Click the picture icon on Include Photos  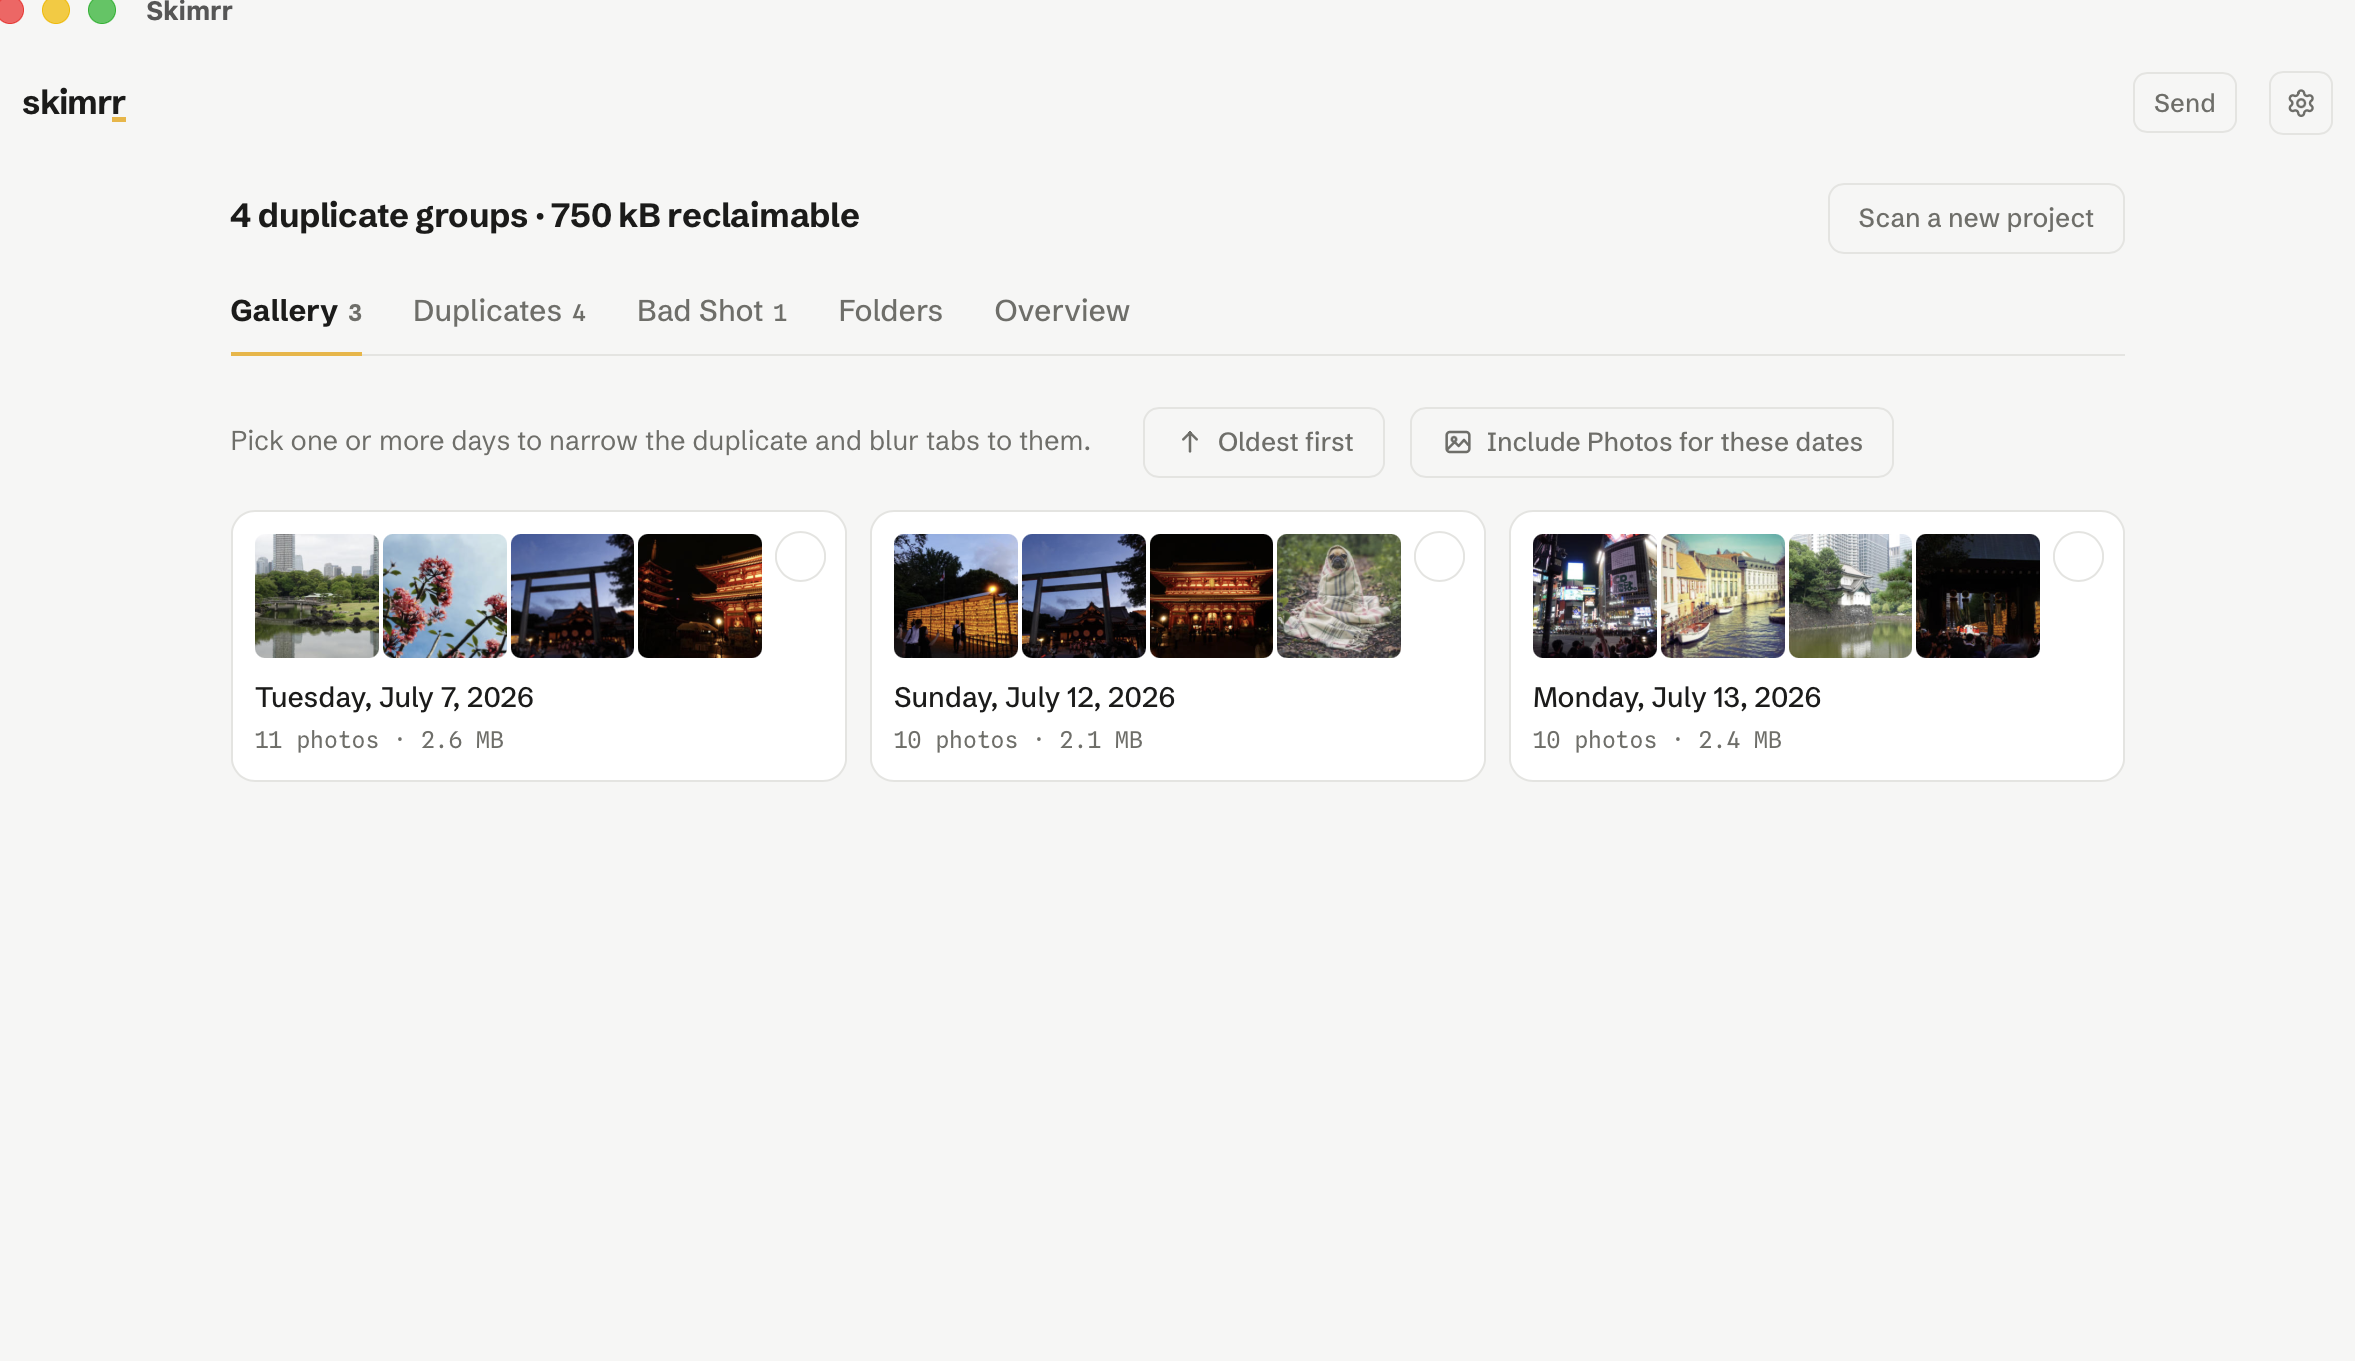pyautogui.click(x=1458, y=442)
